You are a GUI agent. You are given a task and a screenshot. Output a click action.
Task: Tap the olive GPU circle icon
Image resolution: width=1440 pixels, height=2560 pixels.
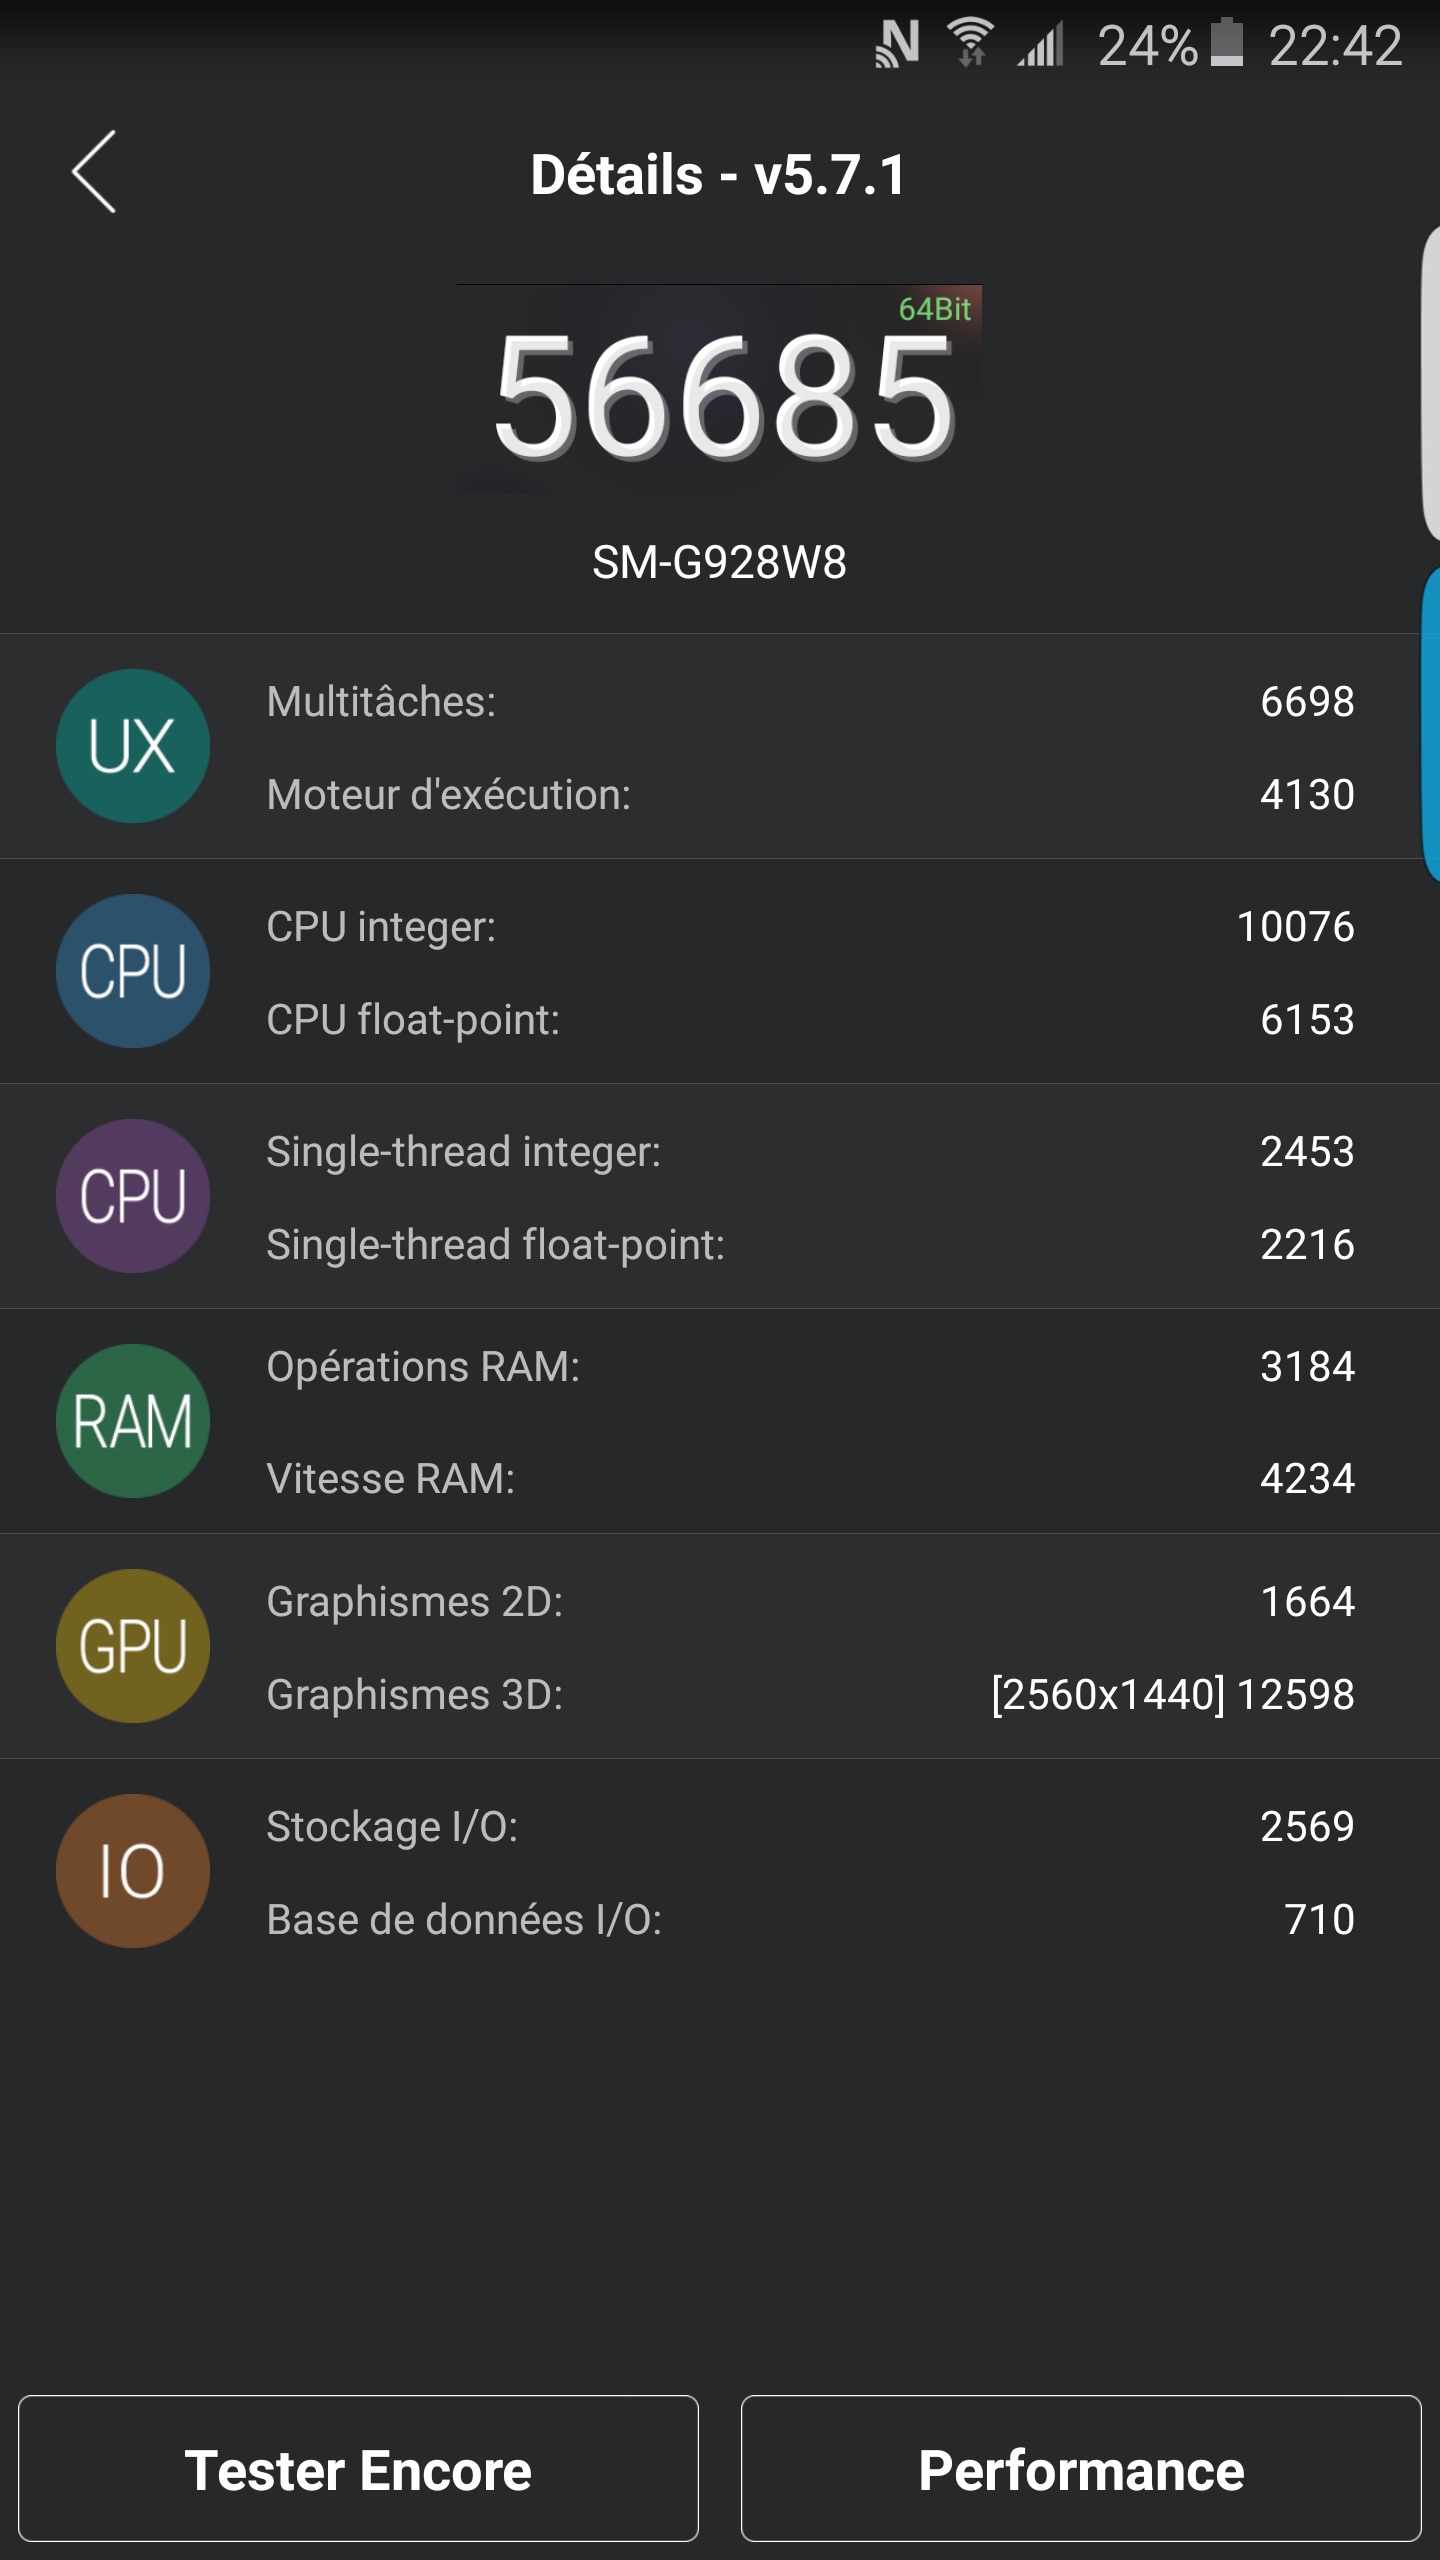[133, 1646]
